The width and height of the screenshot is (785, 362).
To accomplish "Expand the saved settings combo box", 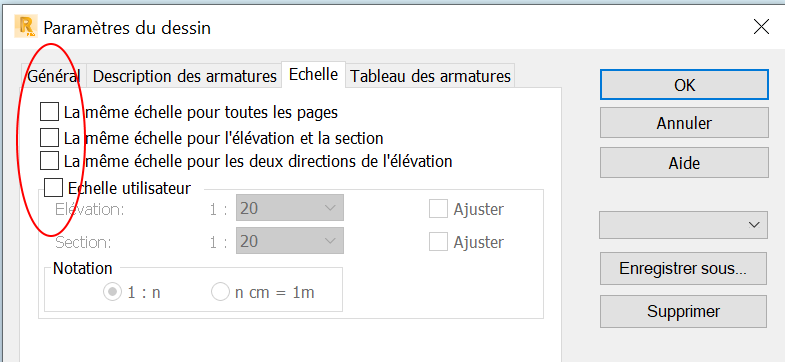I will coord(683,225).
